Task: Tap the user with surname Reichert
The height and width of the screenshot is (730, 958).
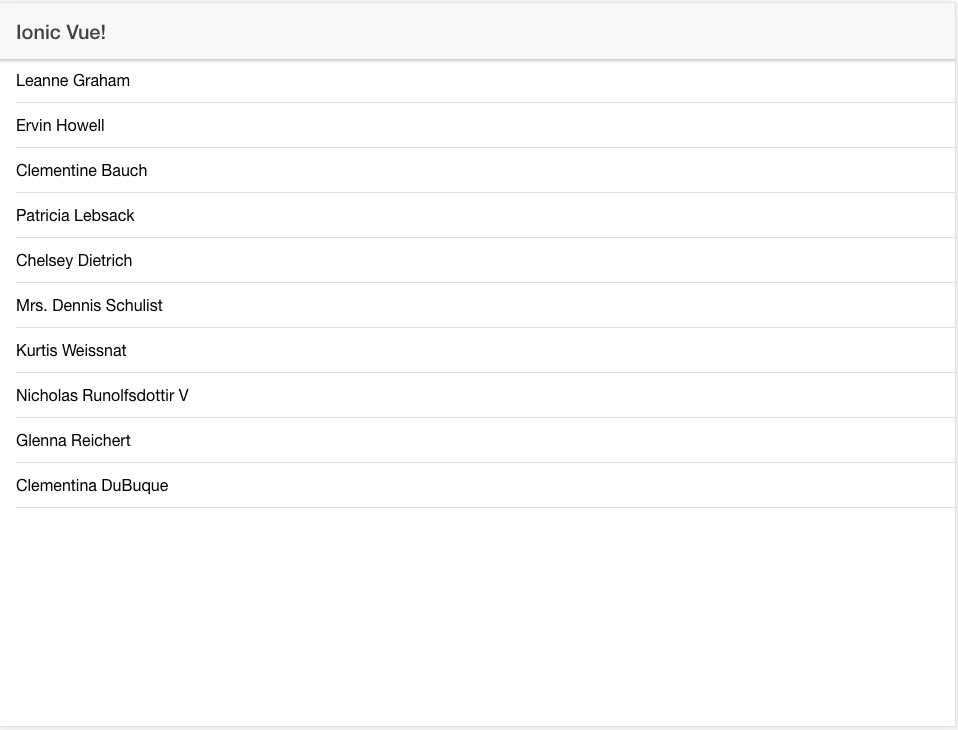Action: [x=100, y=441]
